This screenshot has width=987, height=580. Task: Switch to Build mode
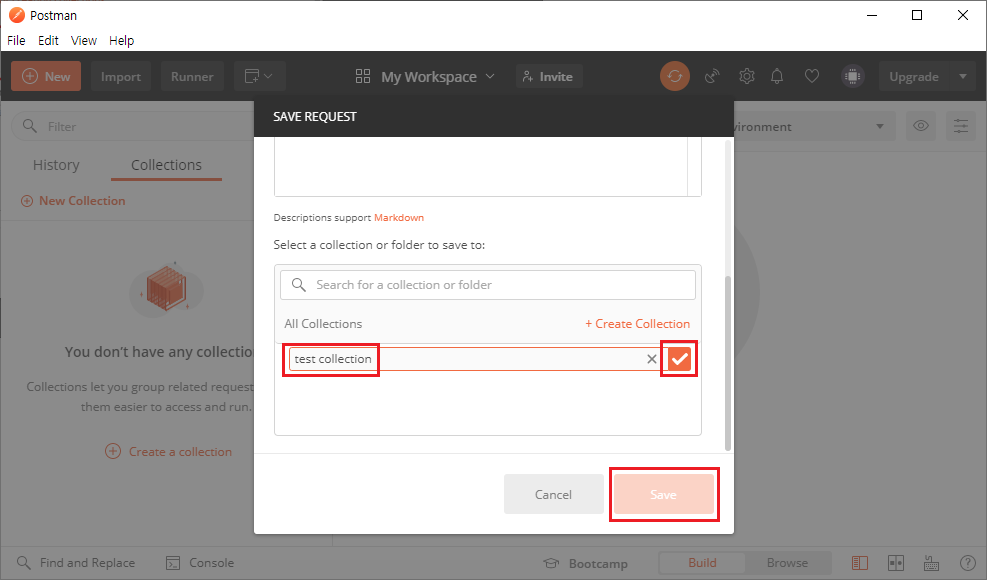point(702,562)
